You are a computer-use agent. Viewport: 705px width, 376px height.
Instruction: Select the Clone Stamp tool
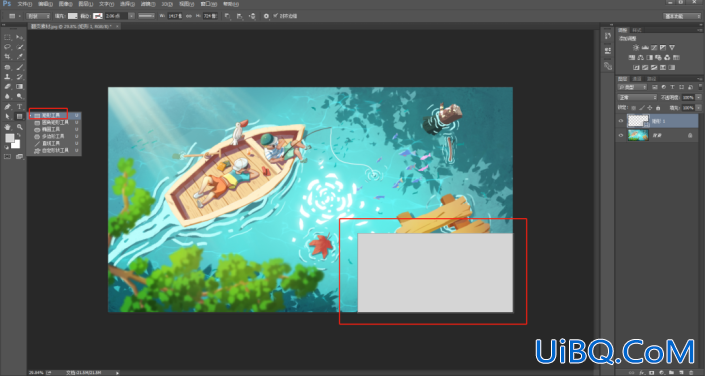tap(7, 77)
